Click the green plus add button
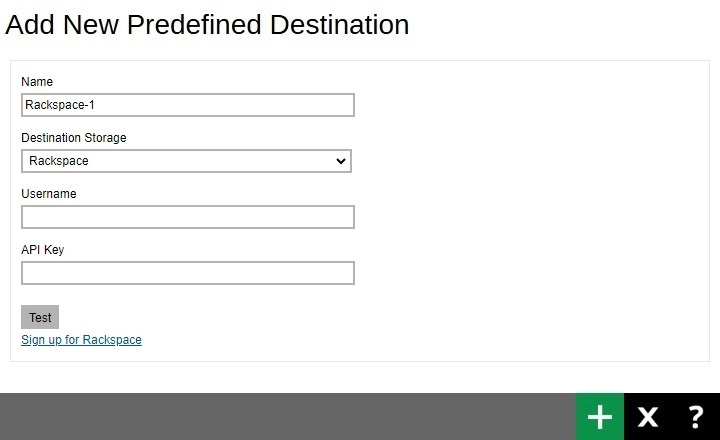The image size is (720, 440). (600, 417)
